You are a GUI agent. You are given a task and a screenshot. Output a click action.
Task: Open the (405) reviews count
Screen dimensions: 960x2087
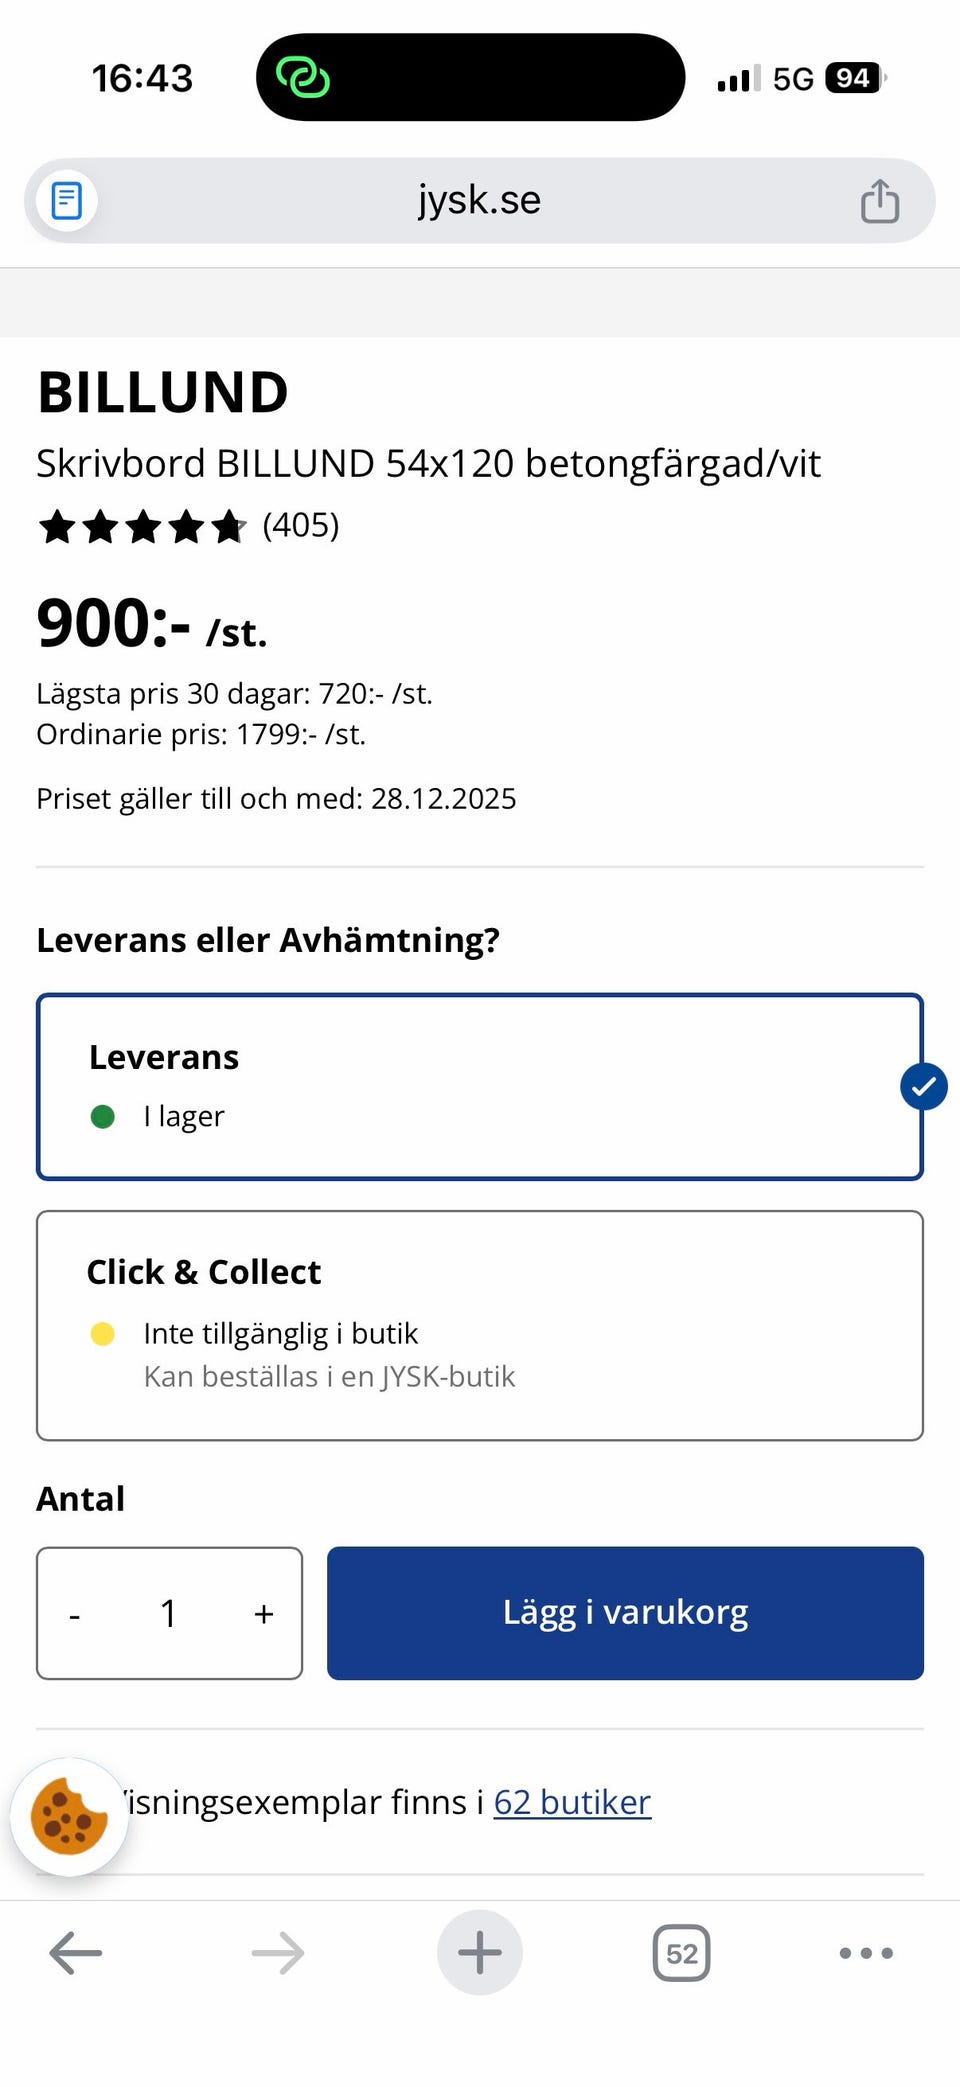[301, 525]
